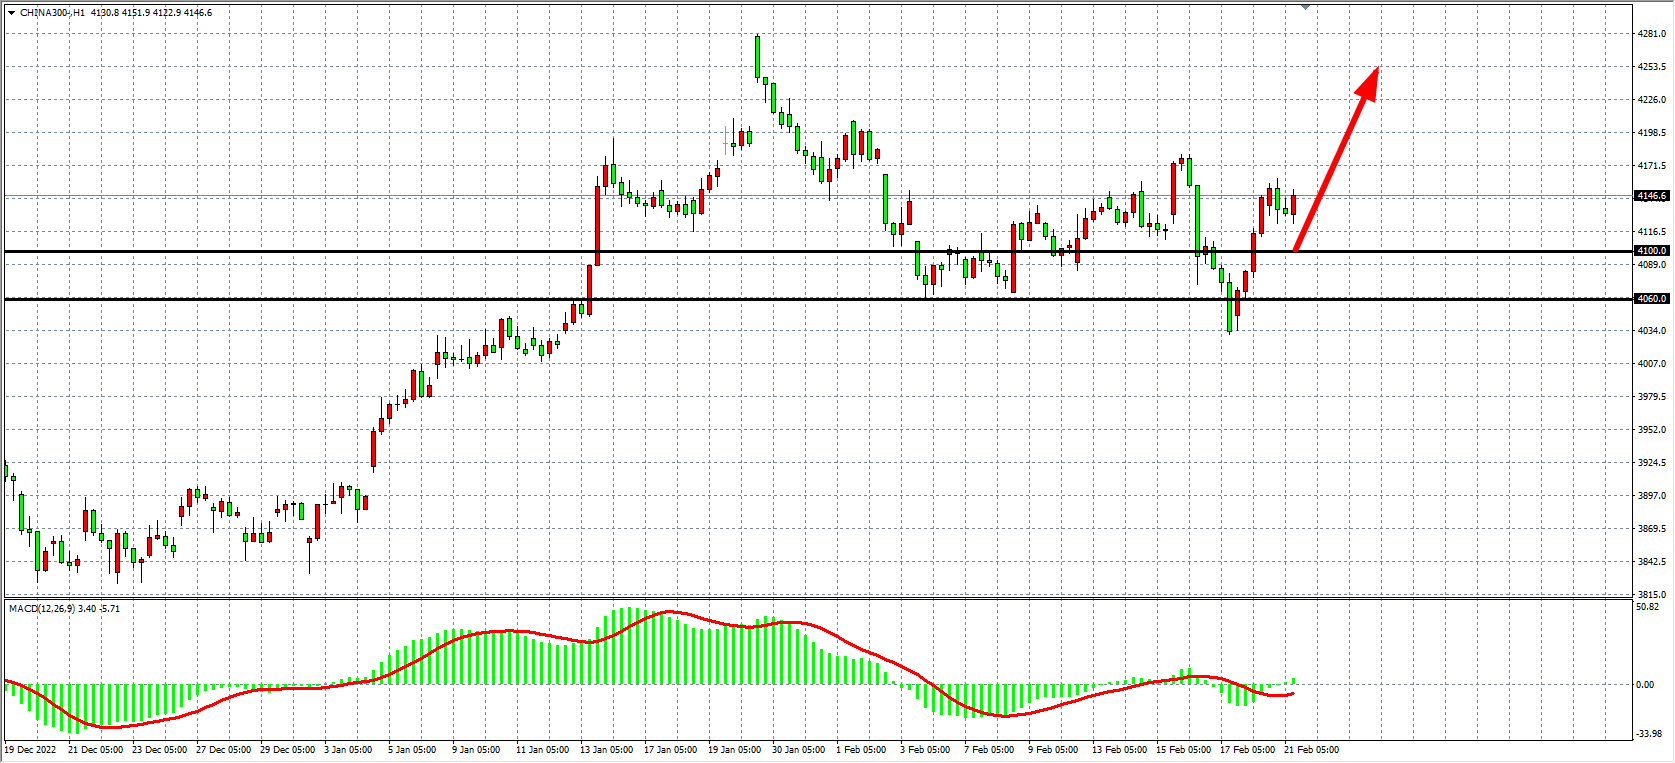This screenshot has width=1675, height=763.
Task: Click the 4281.0 price scale label
Action: (1651, 34)
